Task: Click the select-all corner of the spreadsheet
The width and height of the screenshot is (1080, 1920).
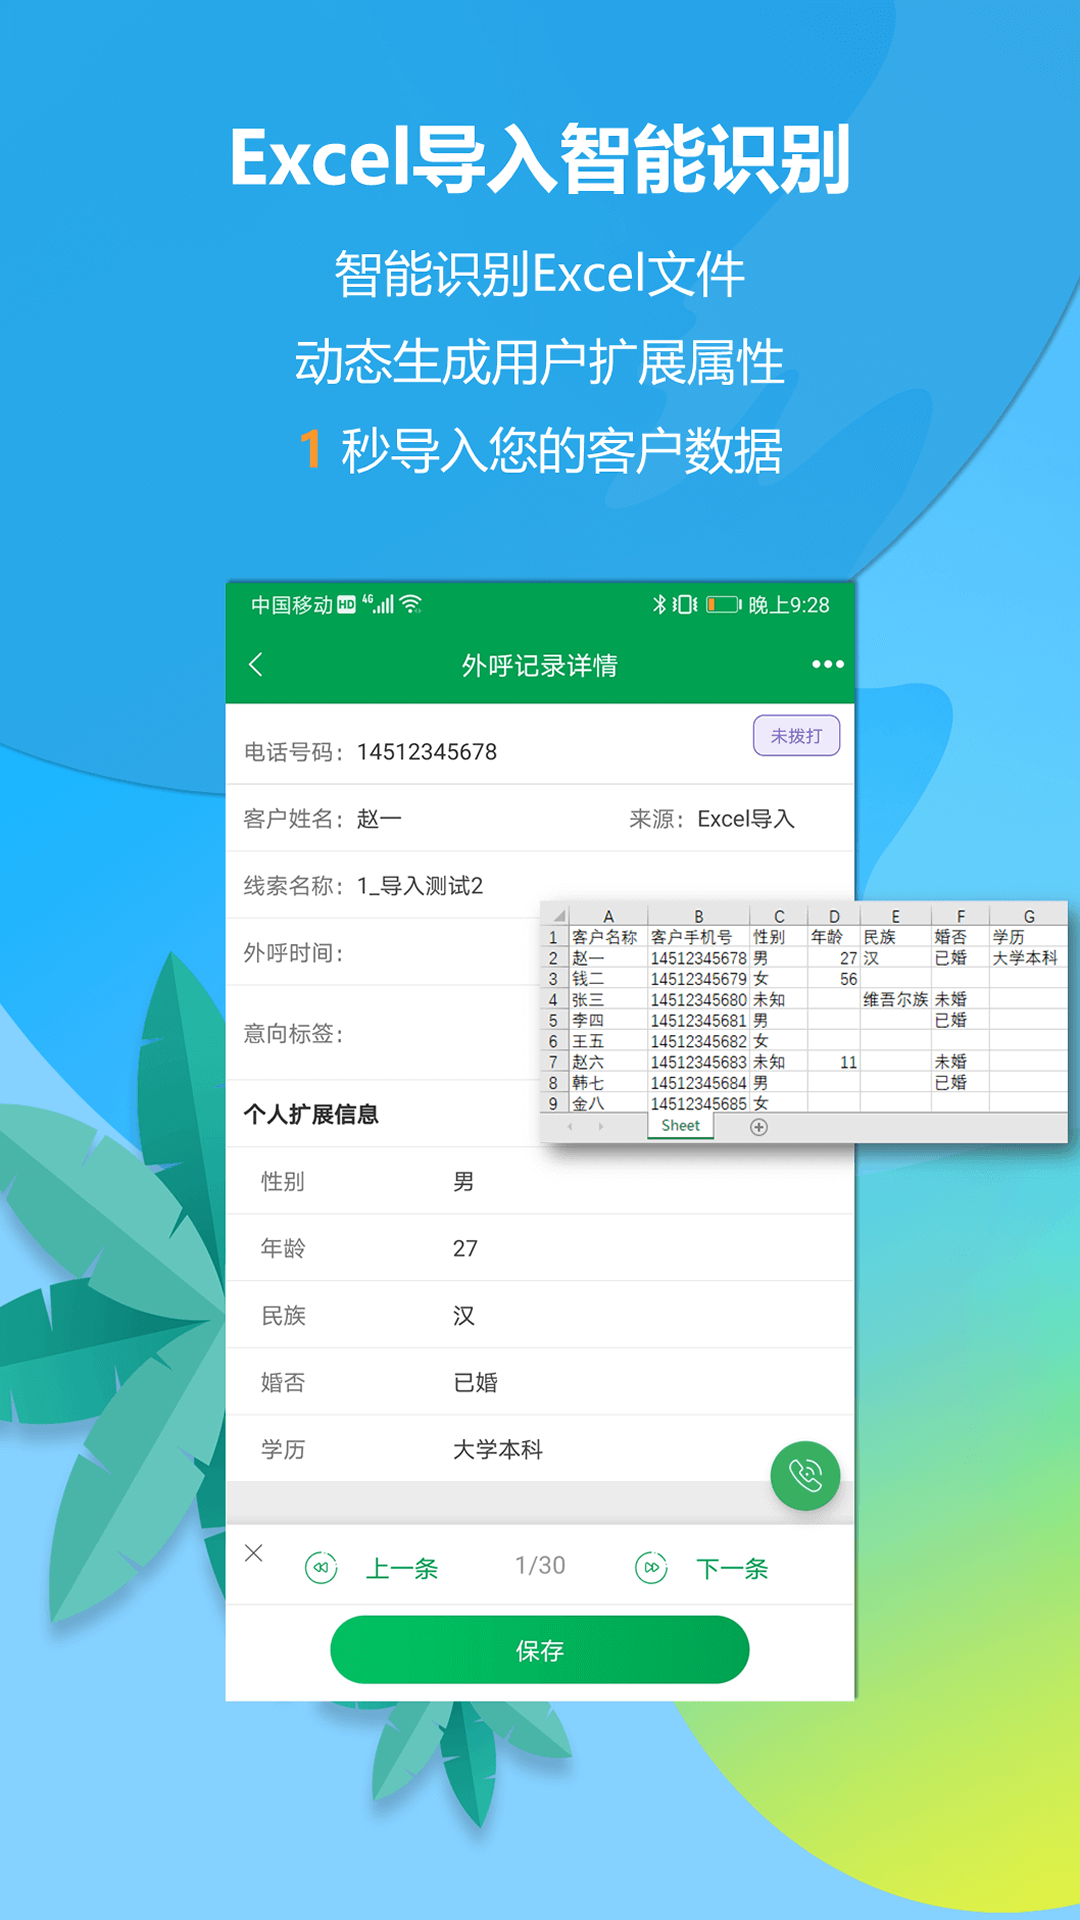Action: tap(555, 916)
